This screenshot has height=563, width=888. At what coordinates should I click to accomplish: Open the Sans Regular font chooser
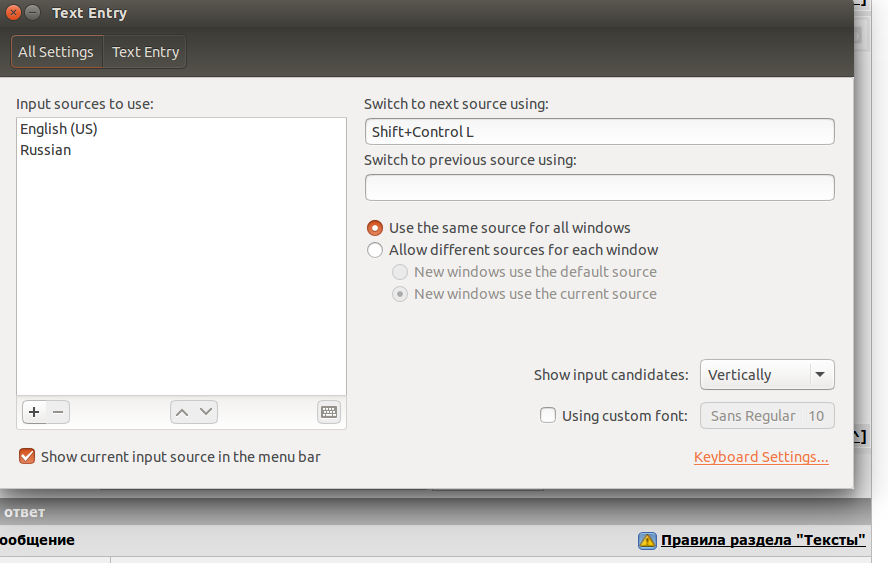(767, 416)
